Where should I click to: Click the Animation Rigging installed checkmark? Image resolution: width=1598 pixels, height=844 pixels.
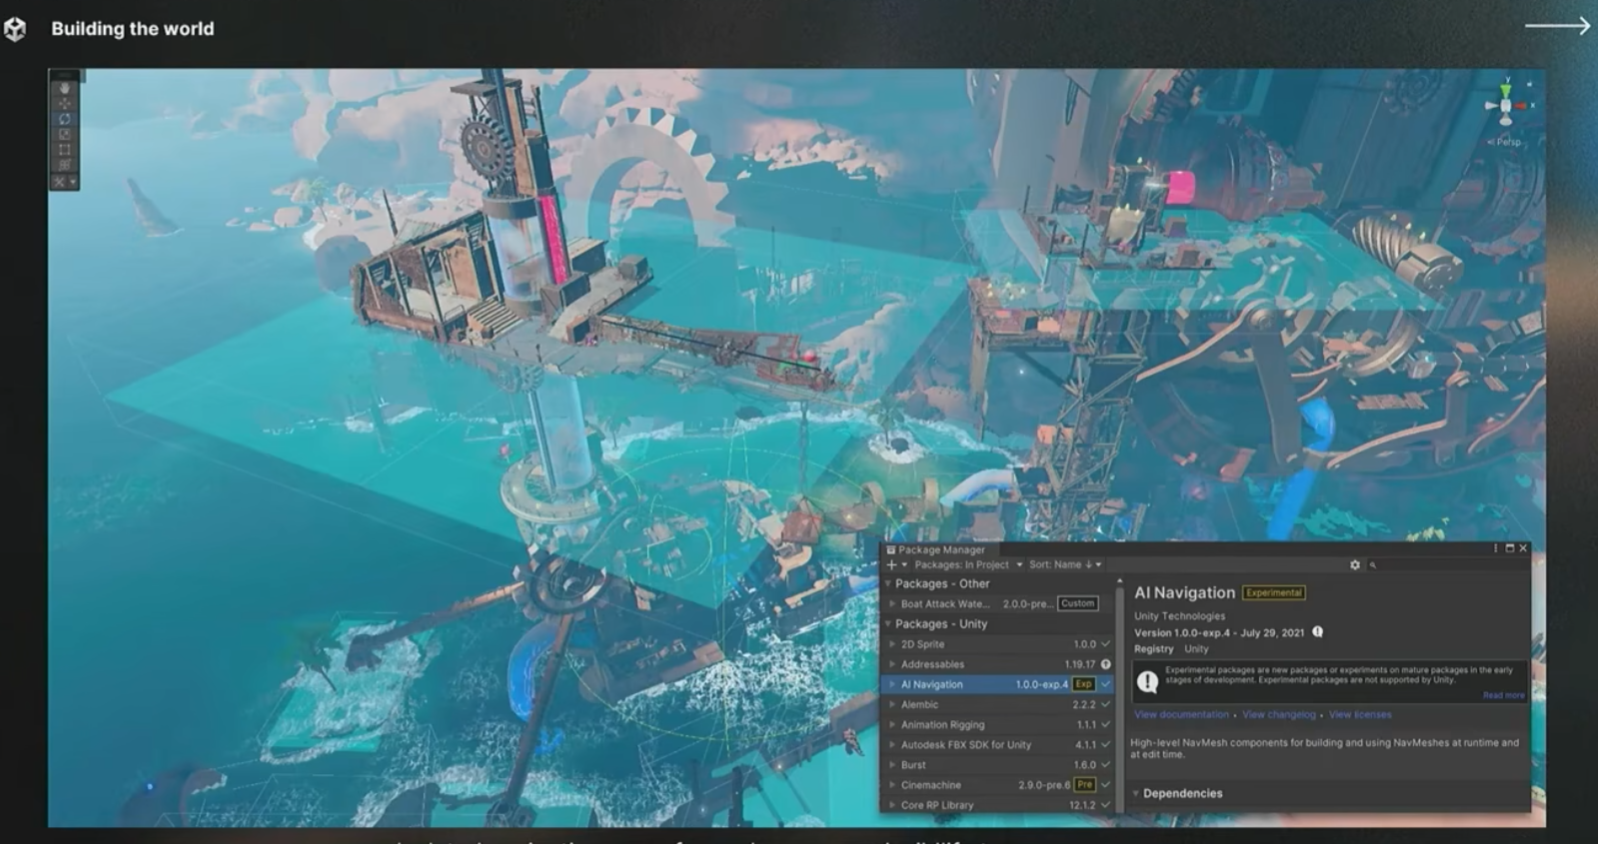coord(1105,725)
